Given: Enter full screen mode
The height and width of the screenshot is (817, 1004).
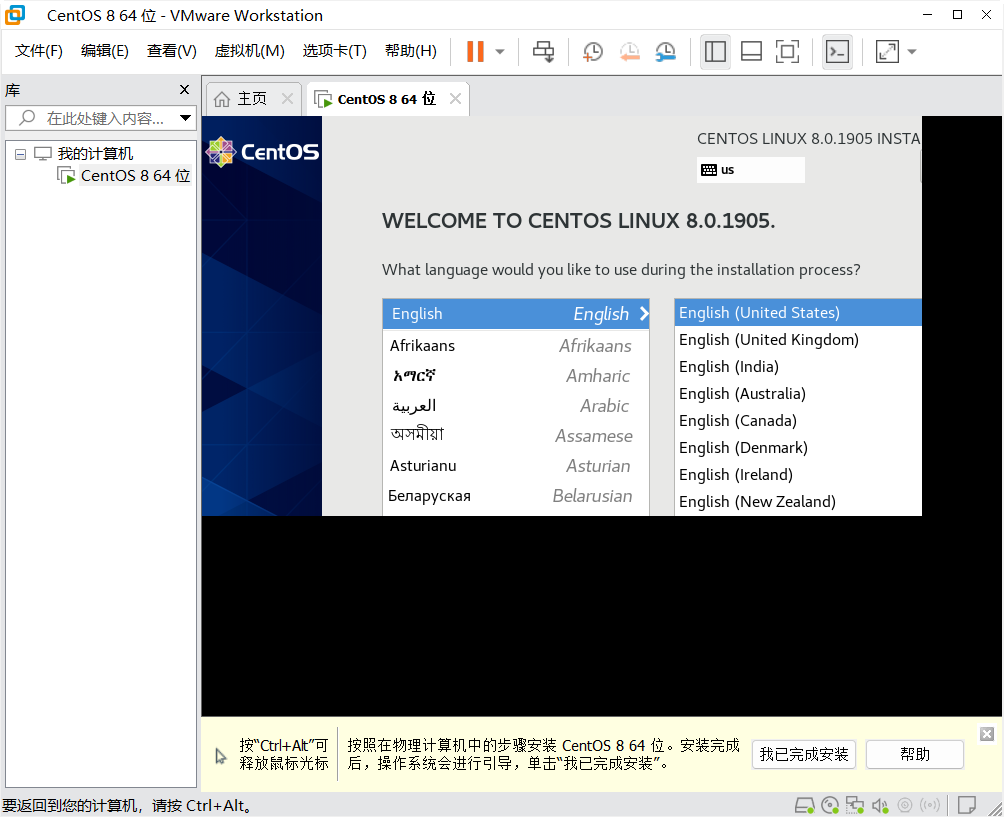Looking at the screenshot, I should pos(787,51).
